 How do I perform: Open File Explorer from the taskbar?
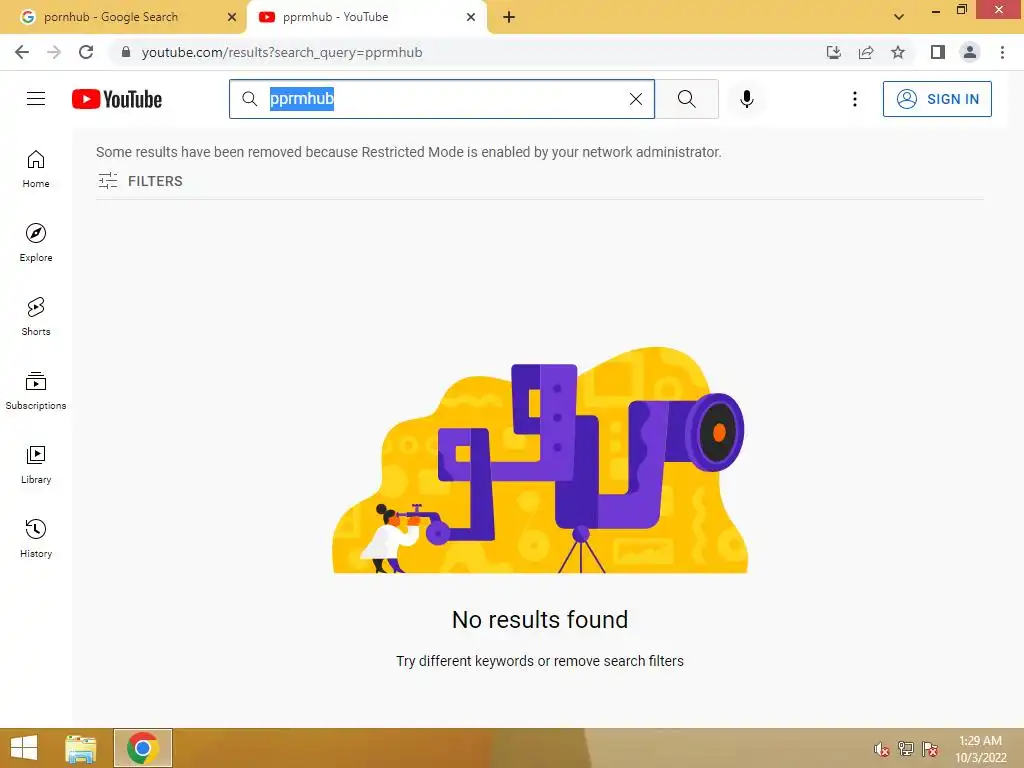point(80,748)
